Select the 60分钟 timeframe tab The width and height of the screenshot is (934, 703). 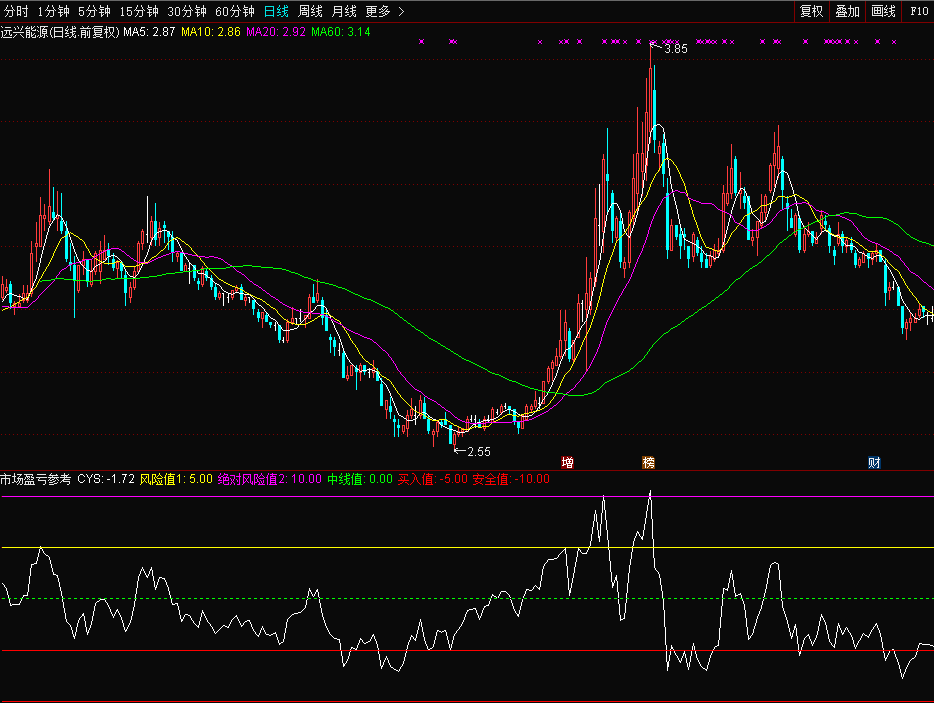[235, 11]
